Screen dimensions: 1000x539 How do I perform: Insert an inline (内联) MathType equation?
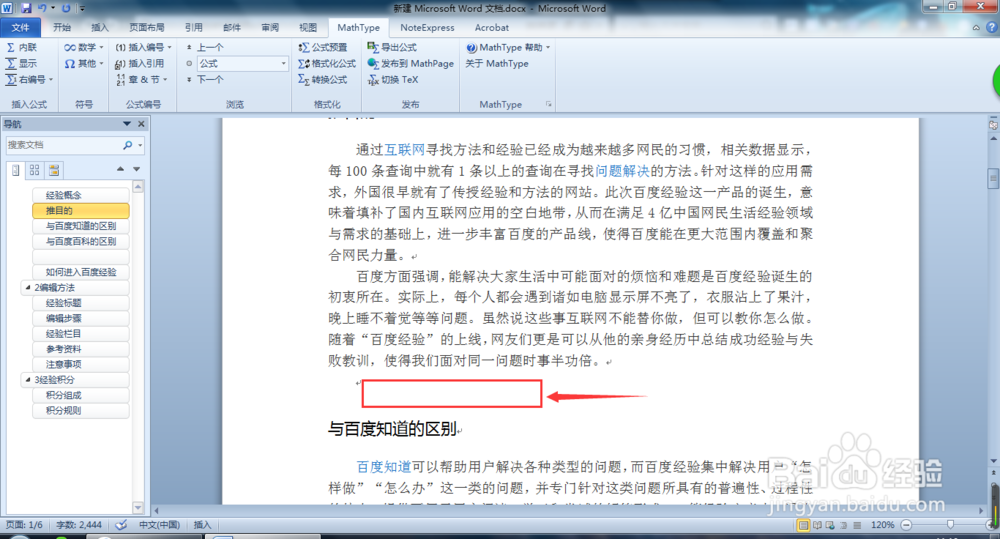[x=22, y=47]
